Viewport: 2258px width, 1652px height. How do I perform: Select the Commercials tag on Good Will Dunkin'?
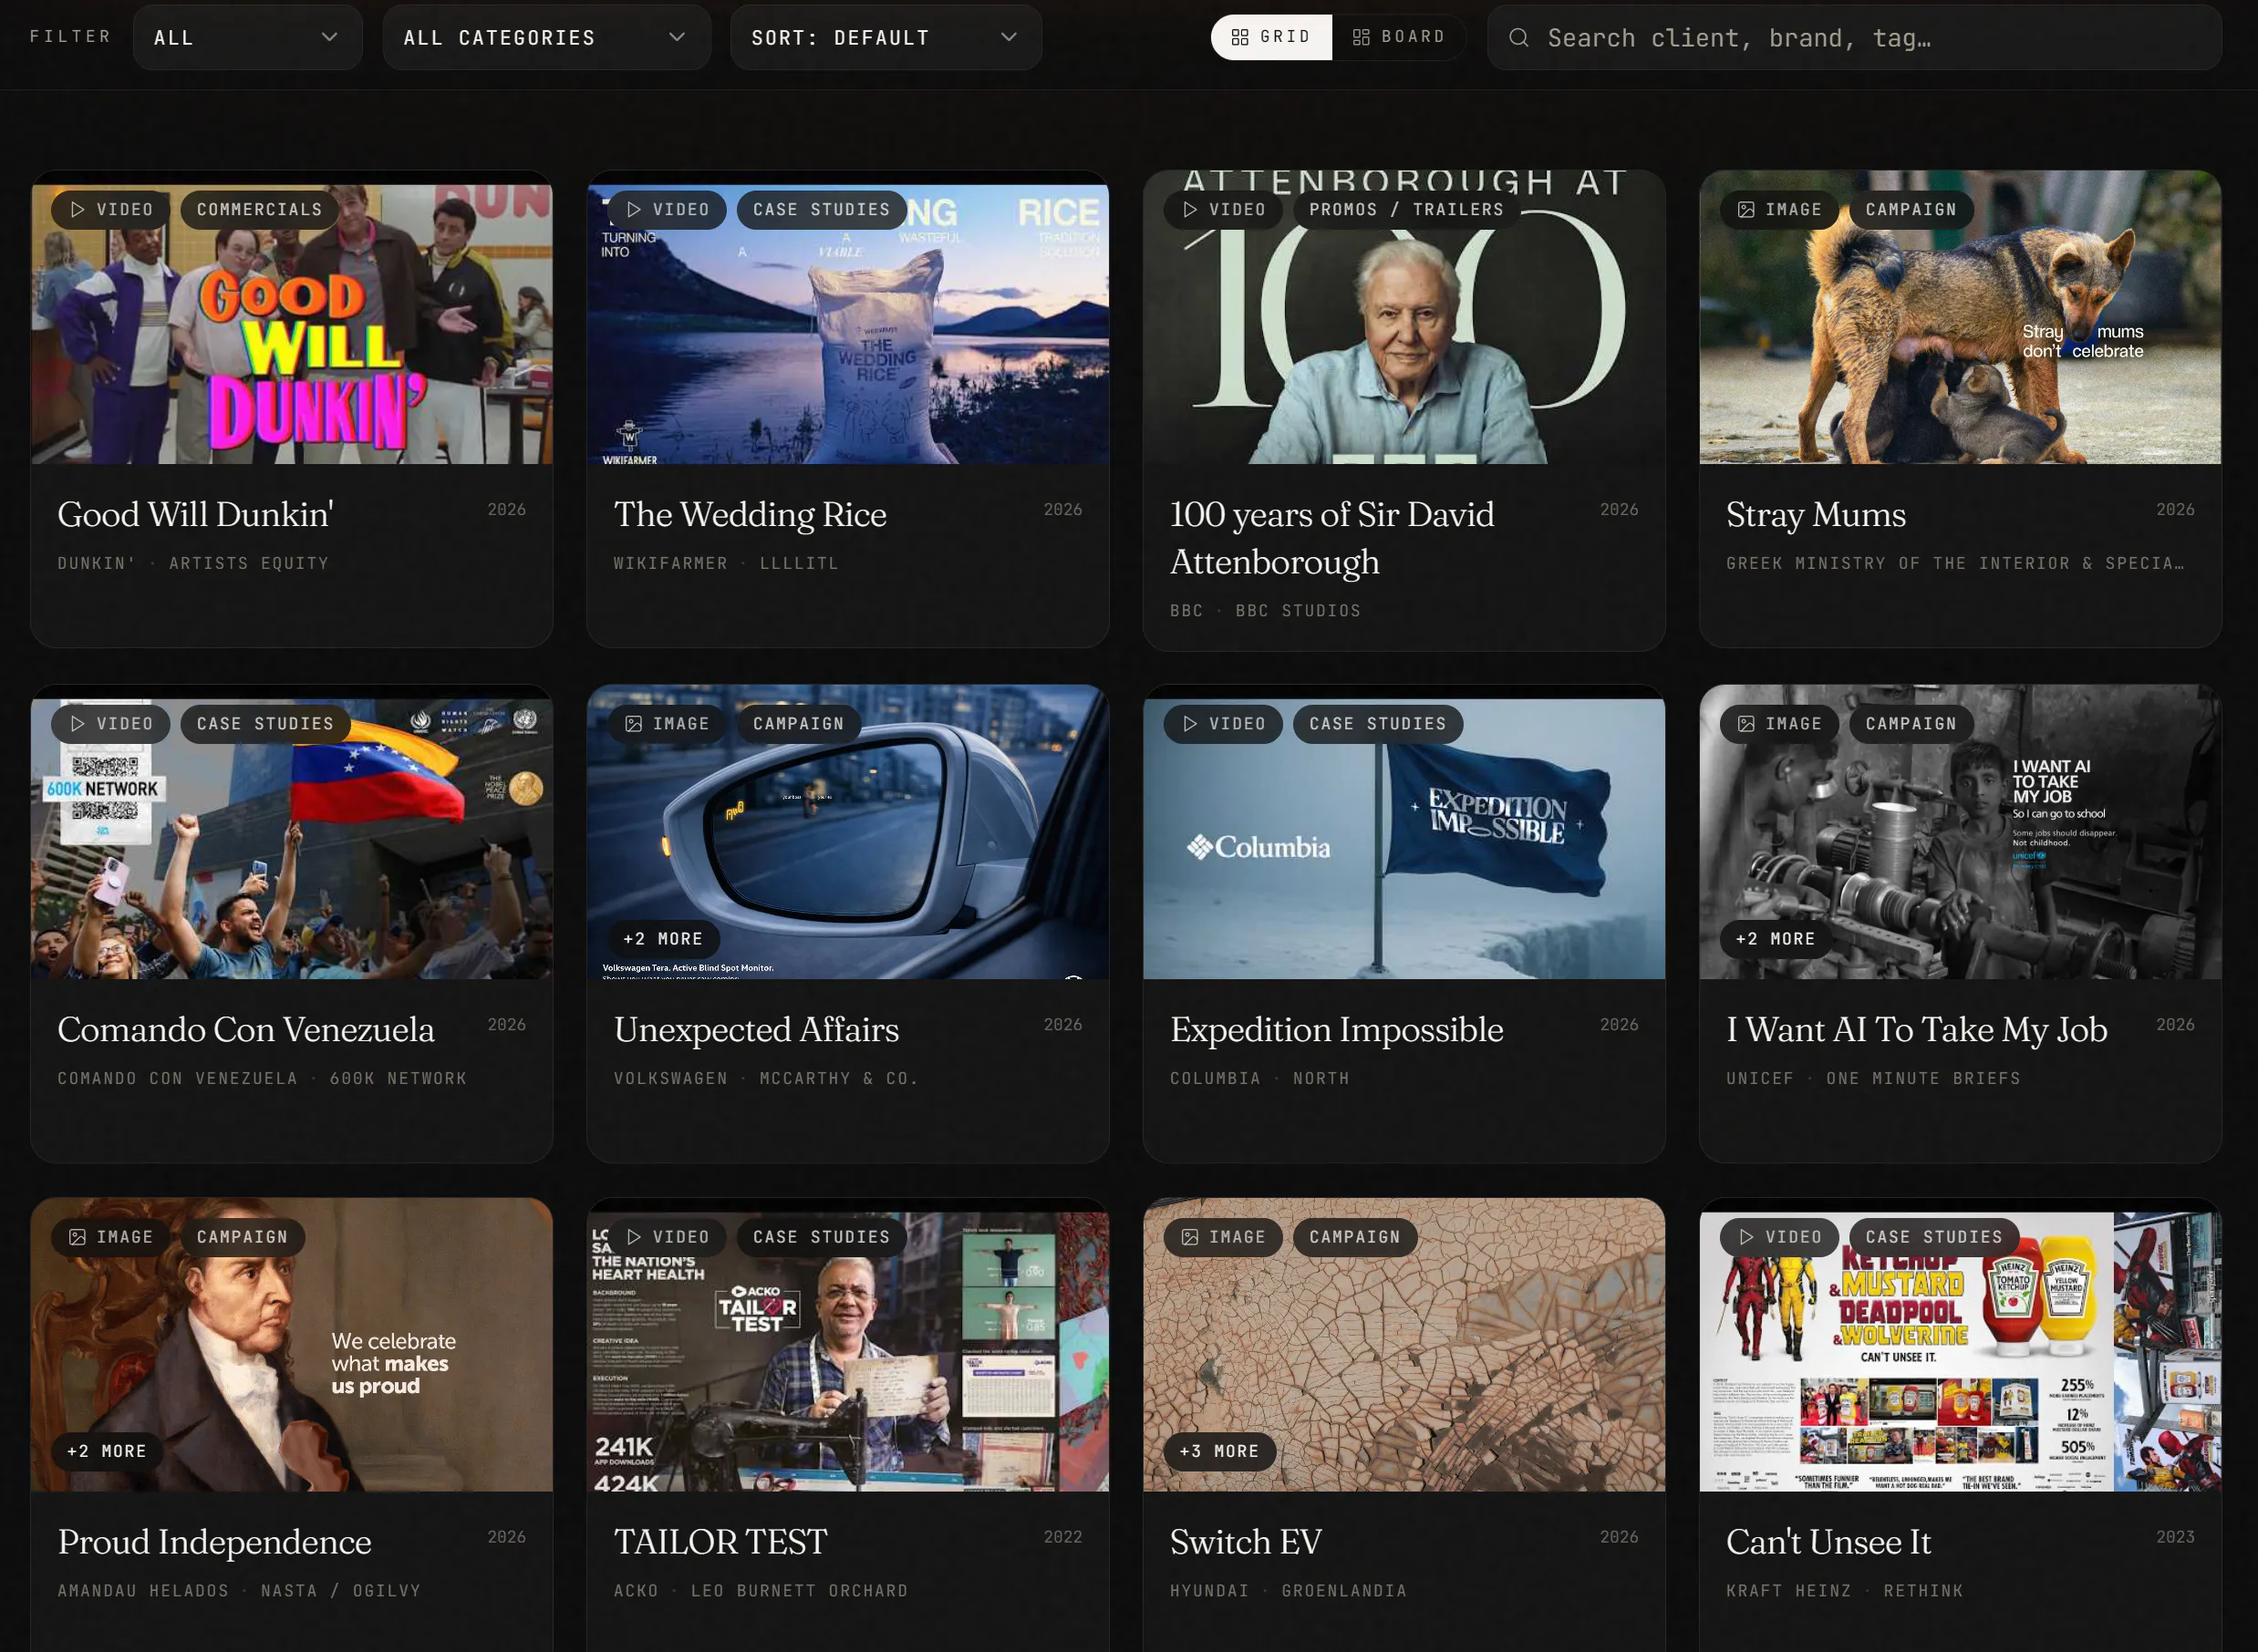[x=259, y=209]
